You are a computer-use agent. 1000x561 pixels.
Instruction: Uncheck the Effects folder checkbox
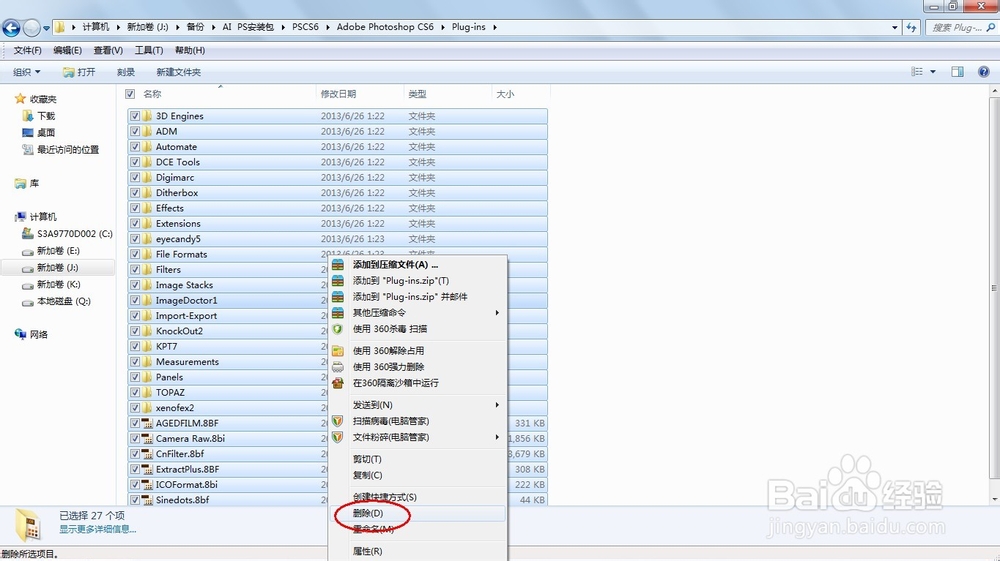point(135,208)
